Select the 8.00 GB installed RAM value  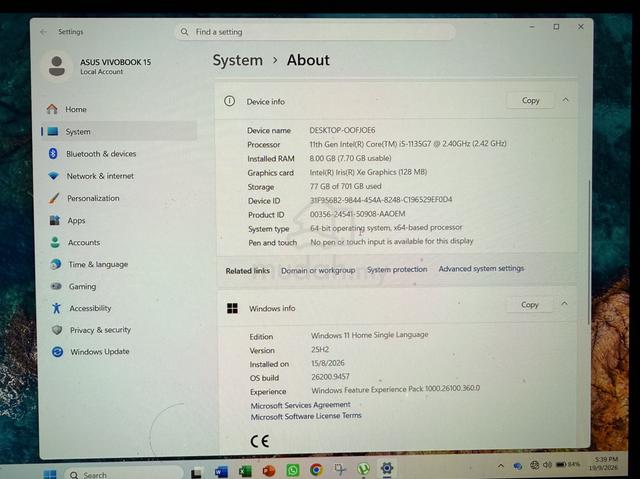[350, 158]
